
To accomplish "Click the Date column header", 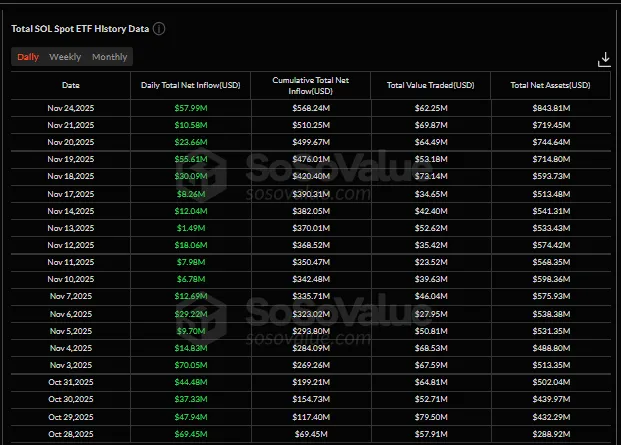I will [x=71, y=86].
